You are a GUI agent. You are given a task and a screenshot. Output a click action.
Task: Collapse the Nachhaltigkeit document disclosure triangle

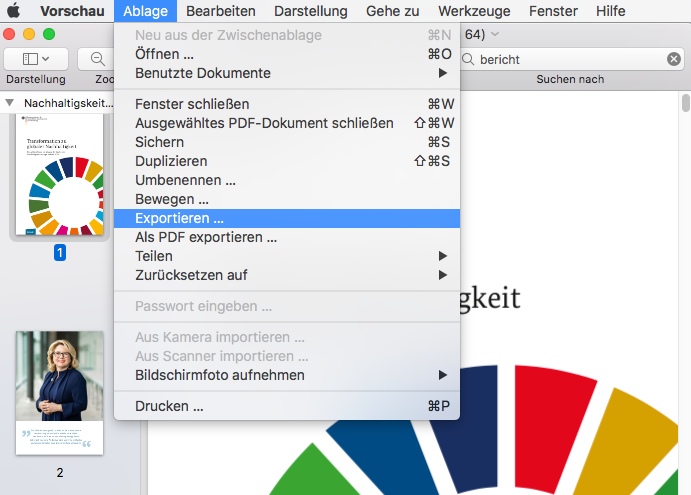(x=10, y=103)
